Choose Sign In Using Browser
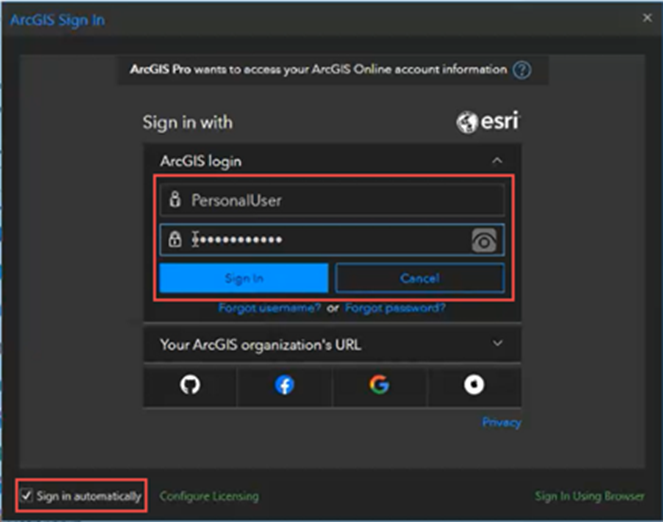 pyautogui.click(x=589, y=496)
